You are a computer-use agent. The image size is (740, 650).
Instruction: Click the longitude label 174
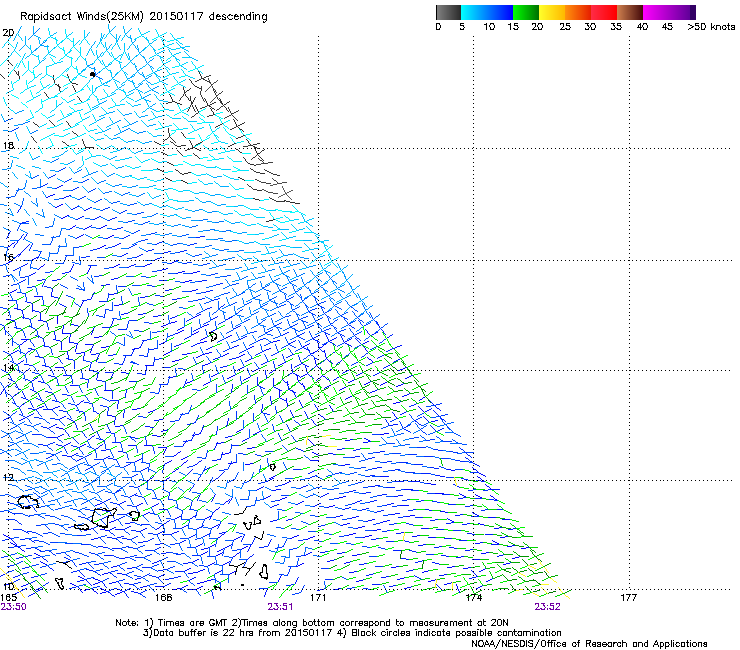[473, 598]
